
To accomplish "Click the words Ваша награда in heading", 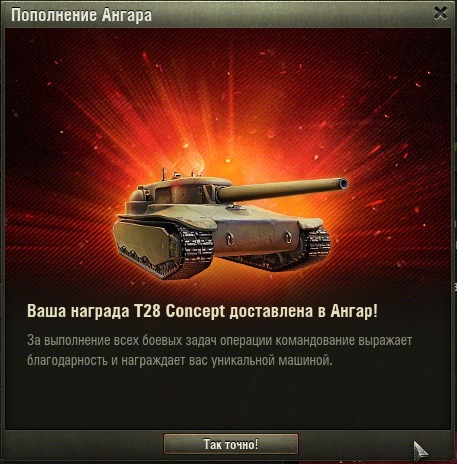I will 78,311.
